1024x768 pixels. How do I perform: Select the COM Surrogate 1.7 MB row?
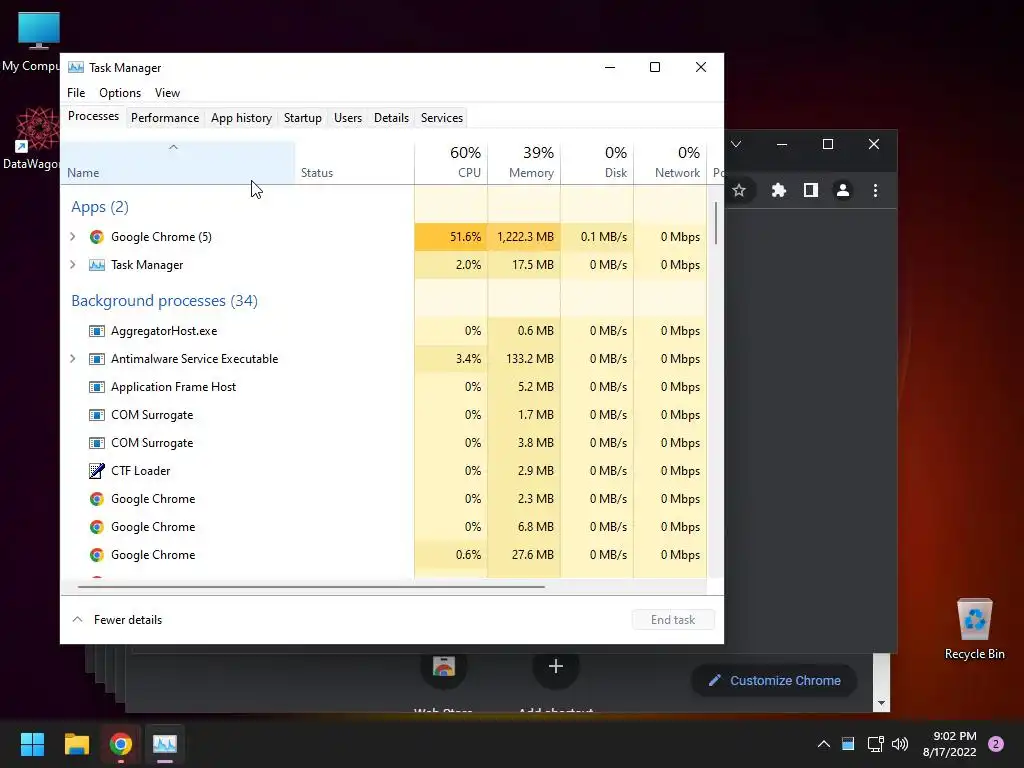coord(384,415)
